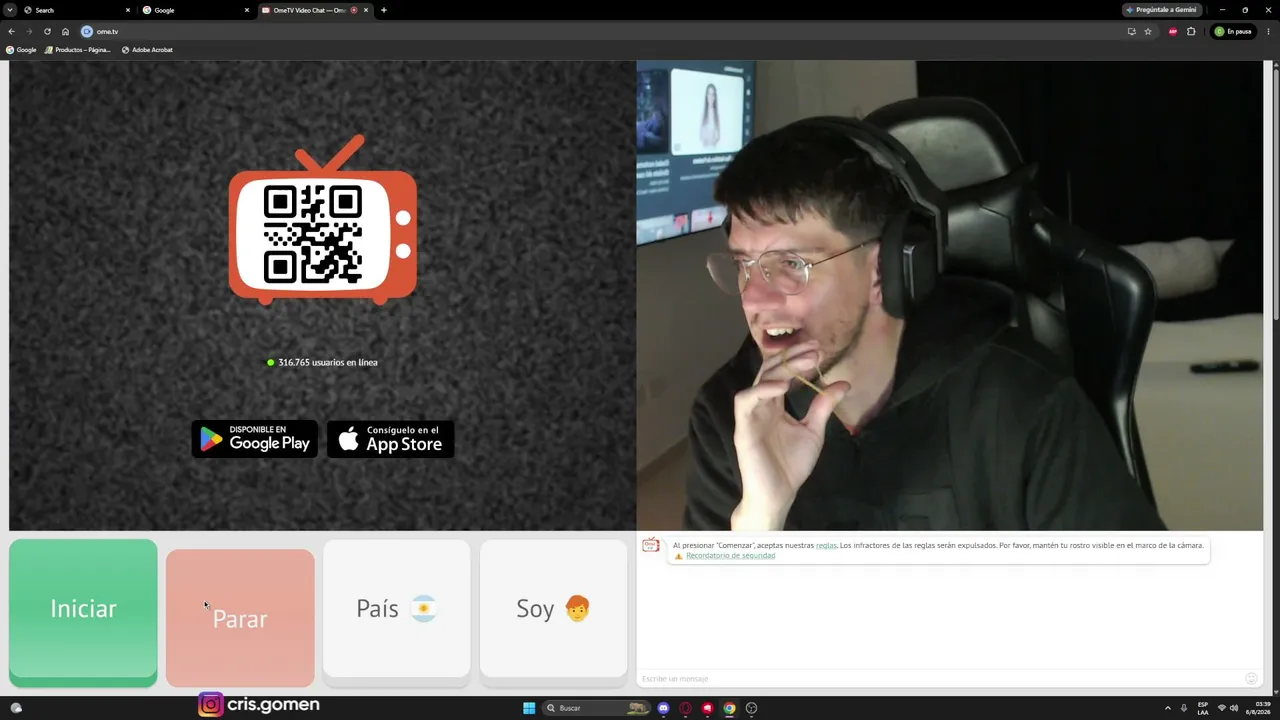This screenshot has width=1280, height=720.
Task: Open Opera GX from the taskbar
Action: (x=685, y=708)
